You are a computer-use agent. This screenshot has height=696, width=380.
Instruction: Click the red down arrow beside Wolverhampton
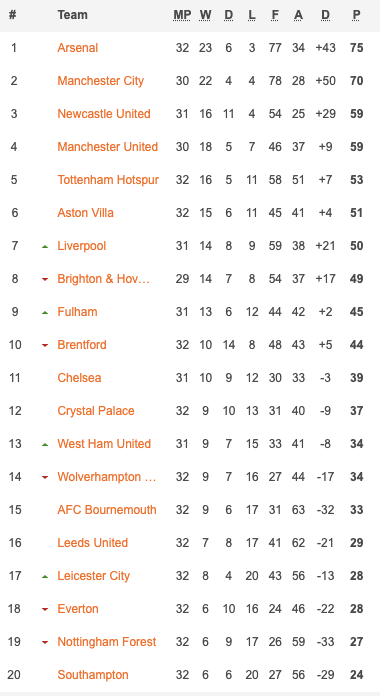click(x=45, y=477)
